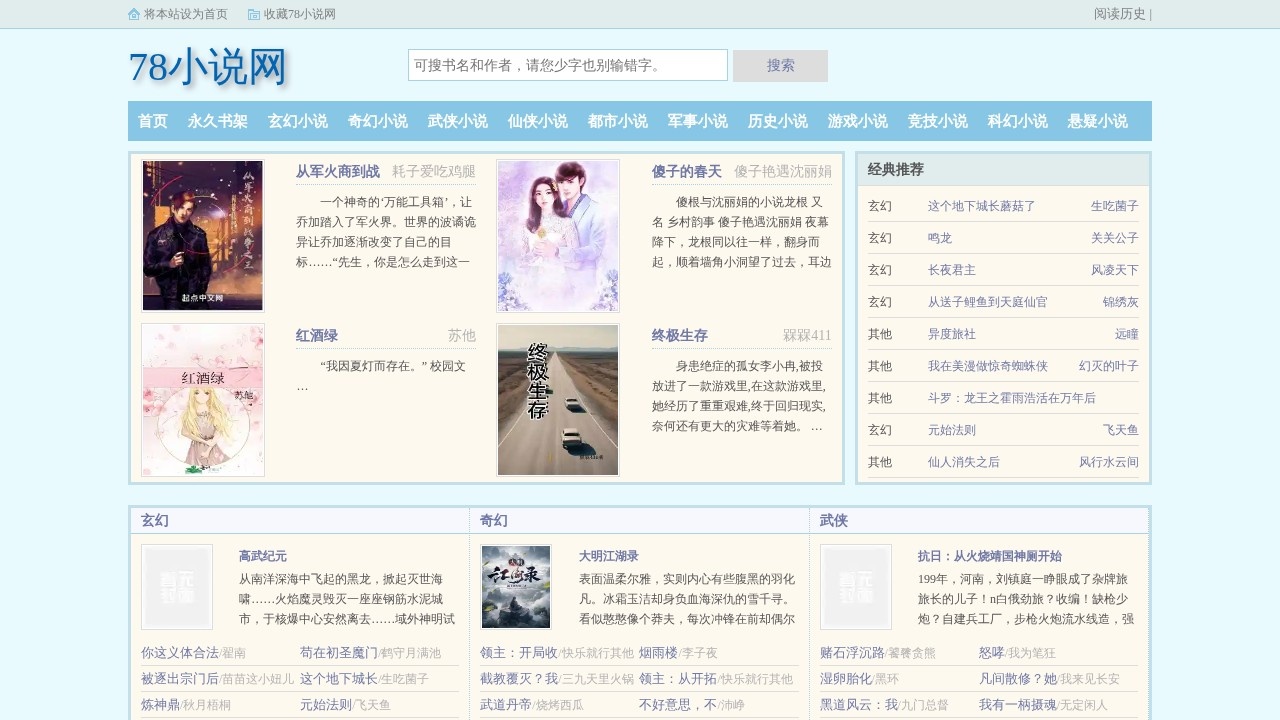Switch to the 武侠小说 navigation tab
This screenshot has height=720, width=1280.
point(456,121)
